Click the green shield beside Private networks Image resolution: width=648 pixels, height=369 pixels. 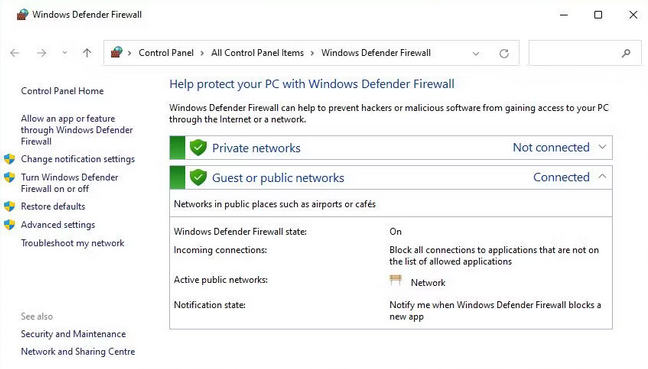pos(198,148)
